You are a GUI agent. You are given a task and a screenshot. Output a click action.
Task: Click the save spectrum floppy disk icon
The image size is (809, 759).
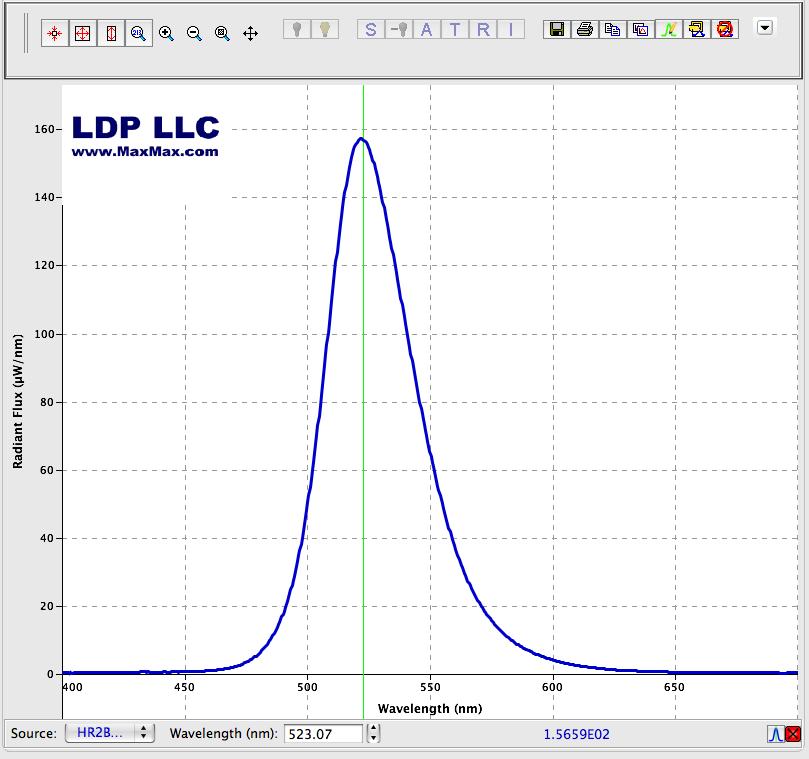(x=557, y=29)
